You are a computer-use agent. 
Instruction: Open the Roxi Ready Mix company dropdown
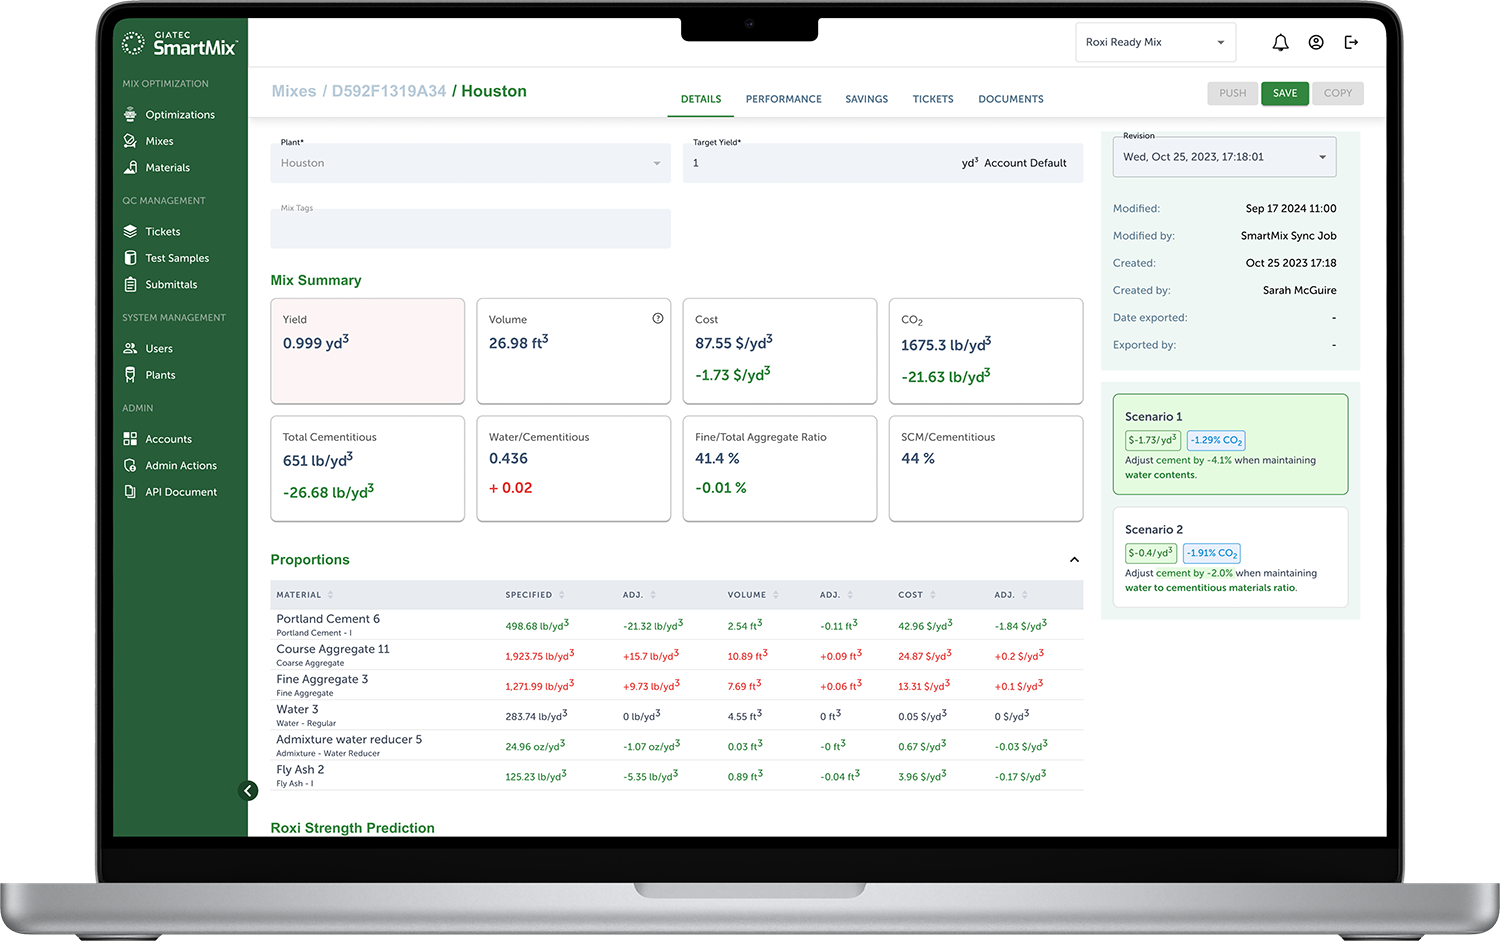pos(1155,42)
